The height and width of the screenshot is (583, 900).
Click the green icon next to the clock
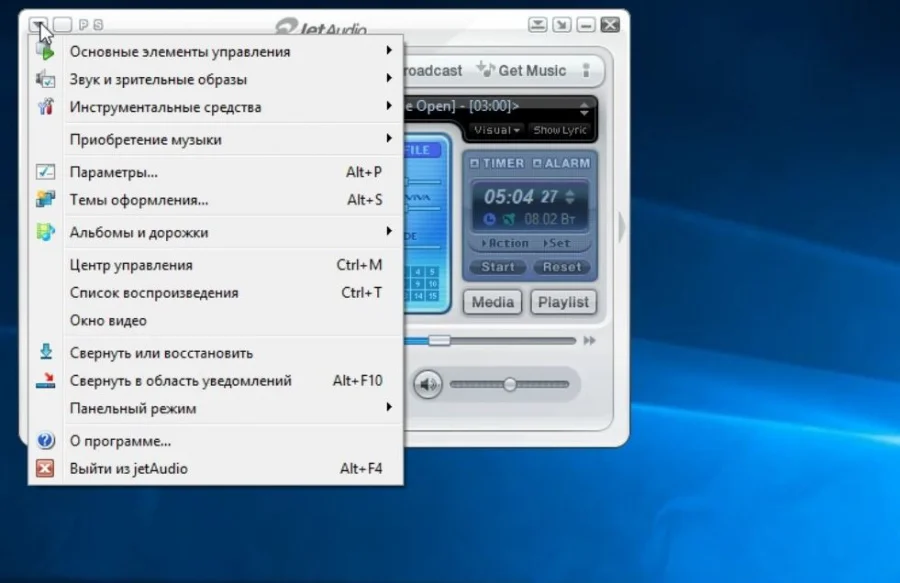click(509, 219)
